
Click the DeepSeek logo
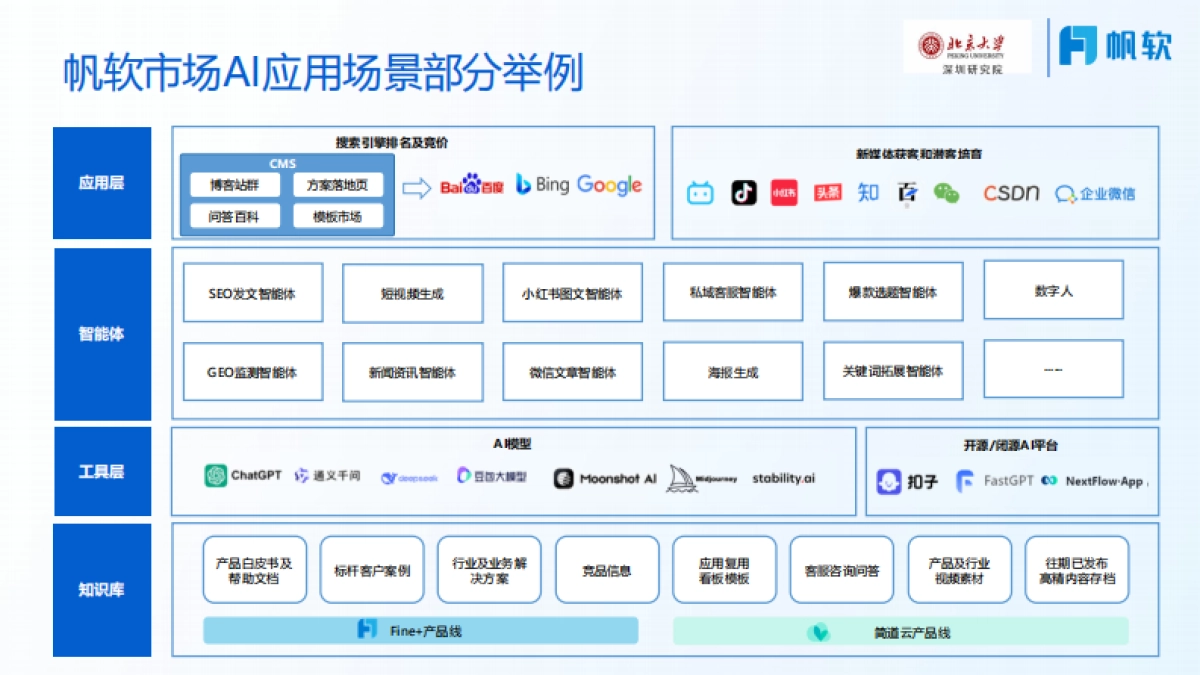(x=412, y=477)
